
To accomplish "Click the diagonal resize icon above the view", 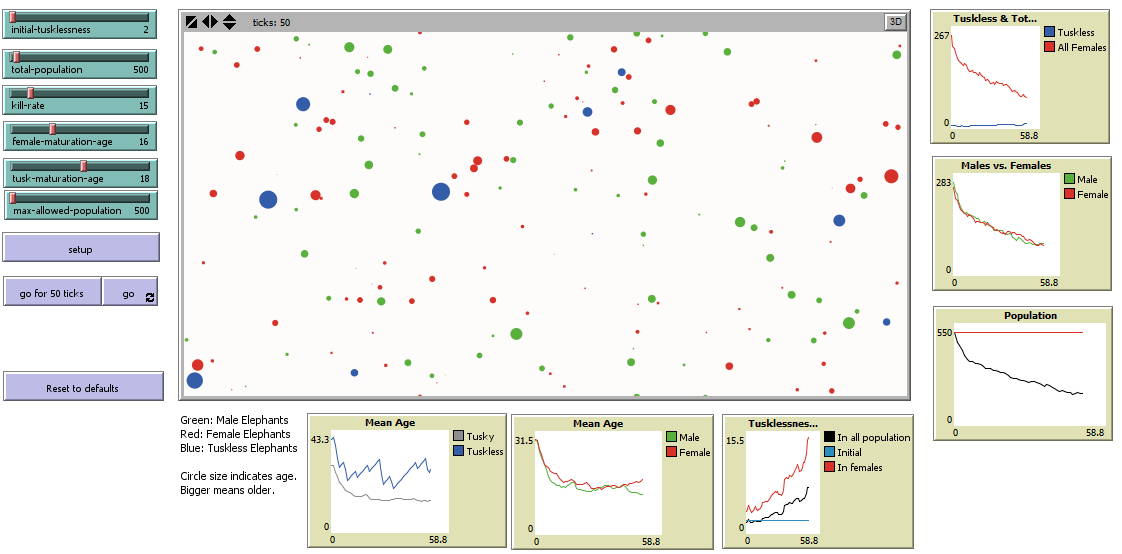I will click(191, 22).
